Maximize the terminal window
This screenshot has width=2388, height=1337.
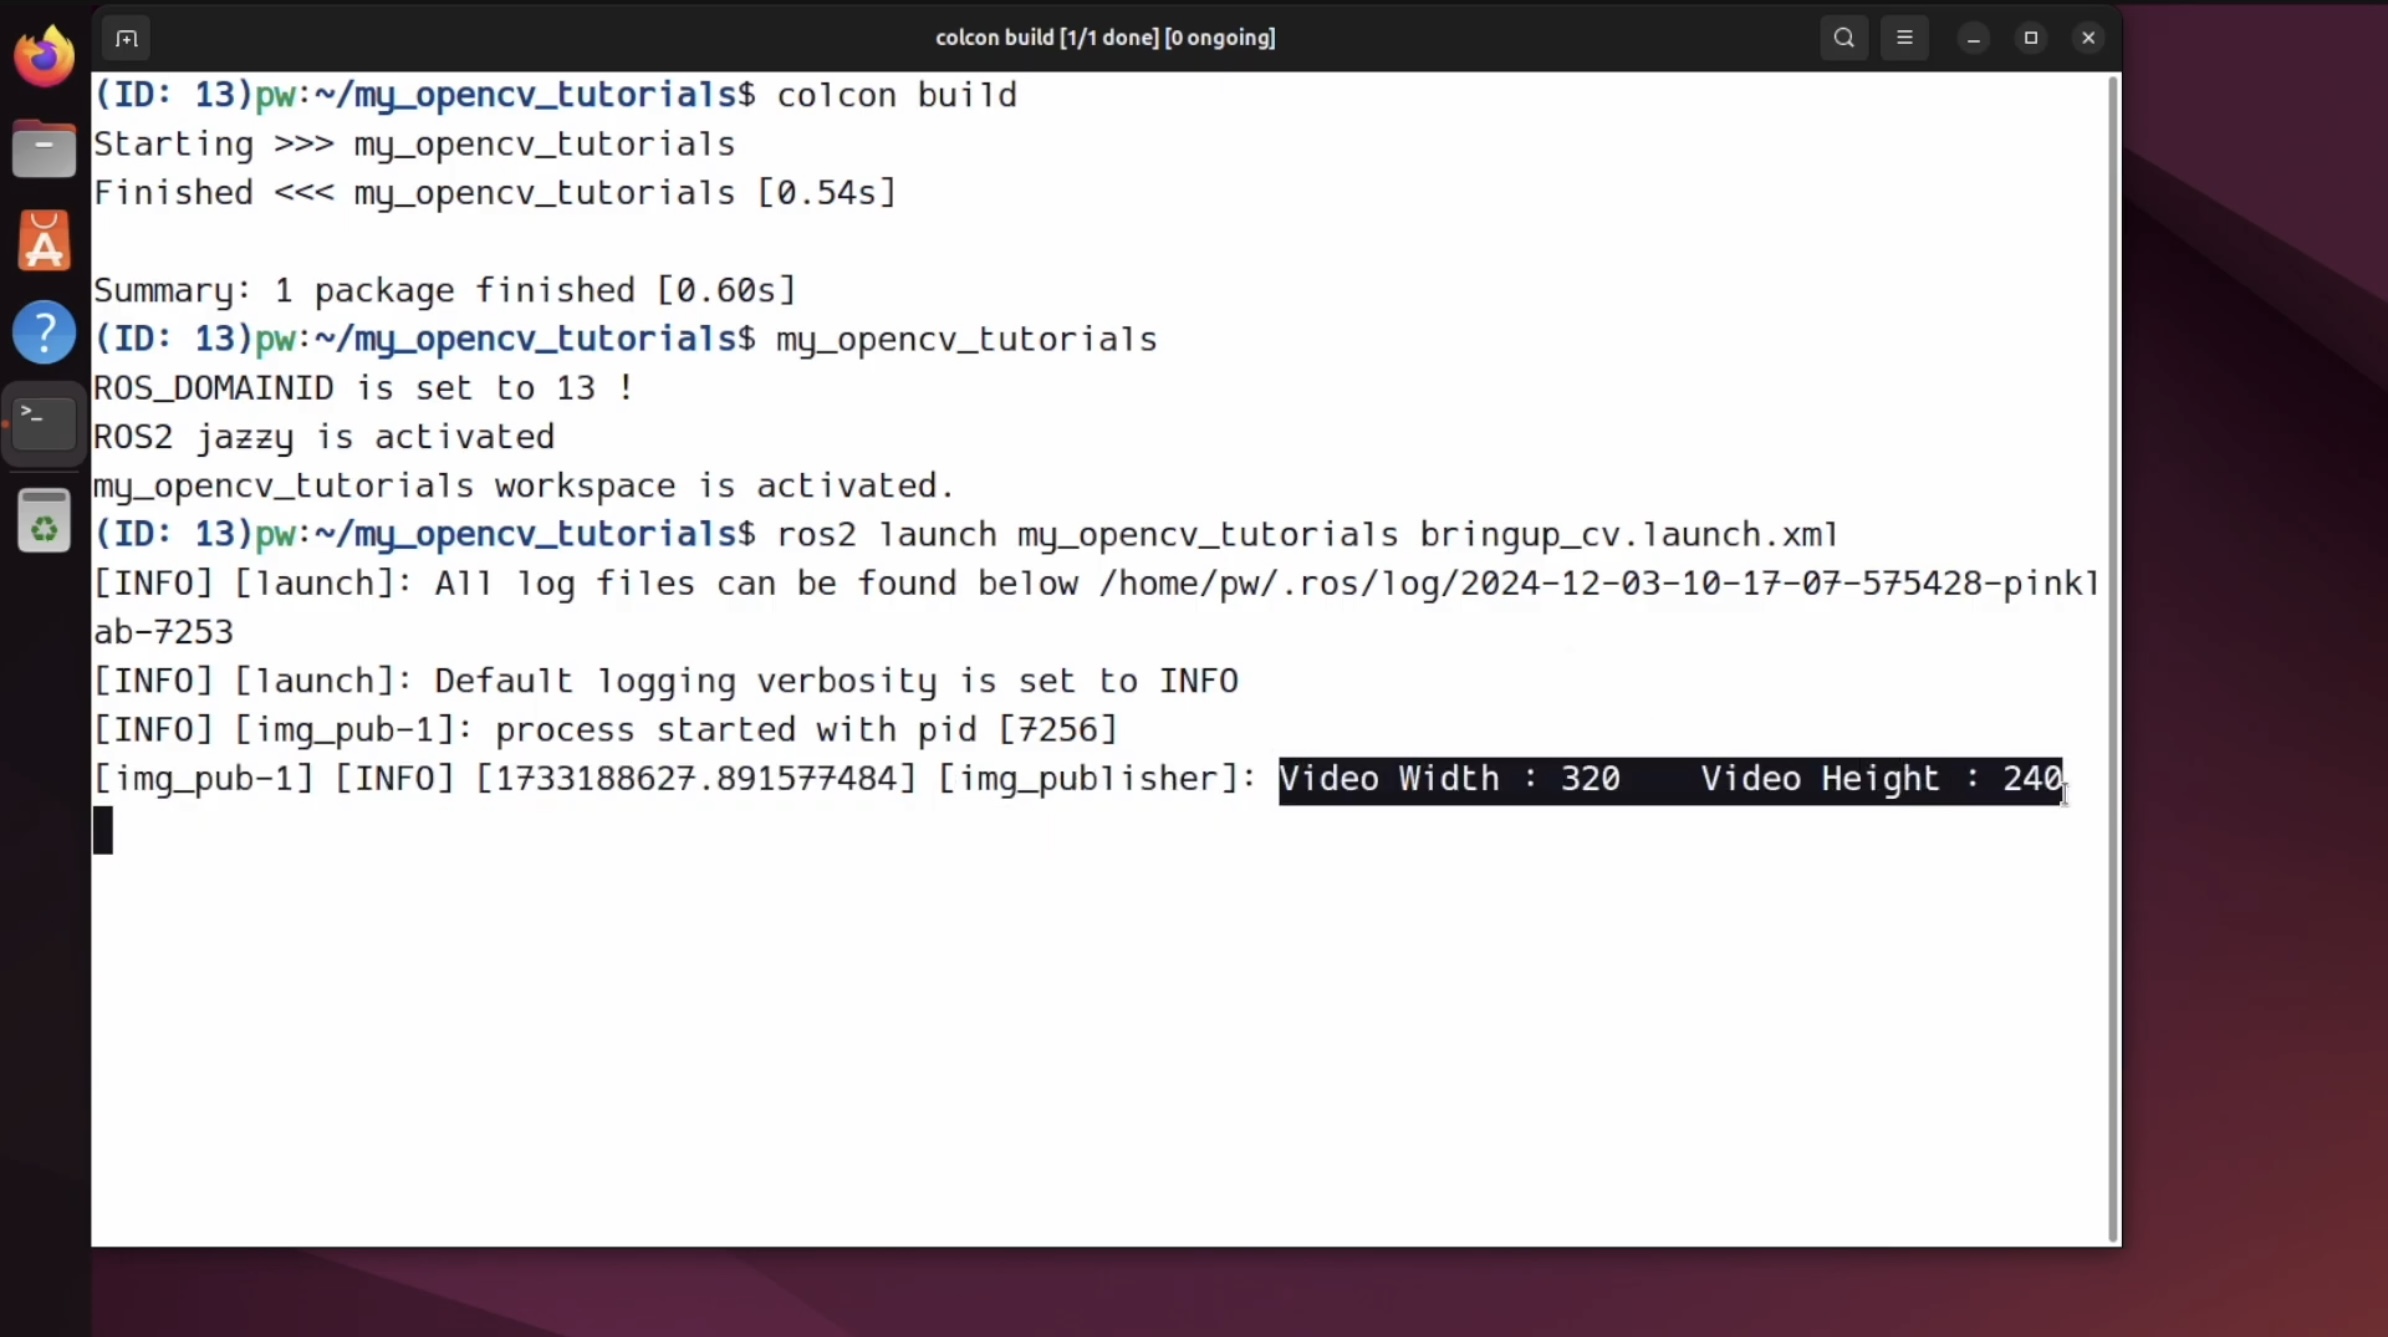pos(2030,38)
